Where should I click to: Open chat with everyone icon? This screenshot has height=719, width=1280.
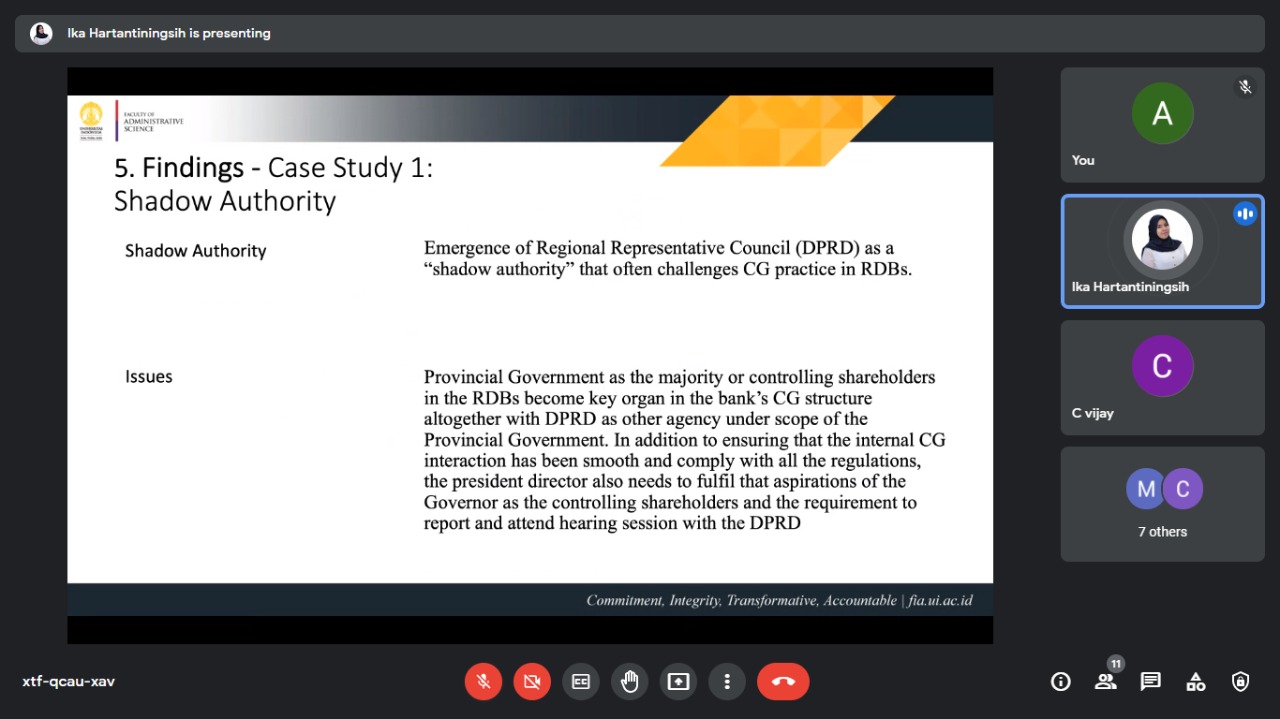1151,682
